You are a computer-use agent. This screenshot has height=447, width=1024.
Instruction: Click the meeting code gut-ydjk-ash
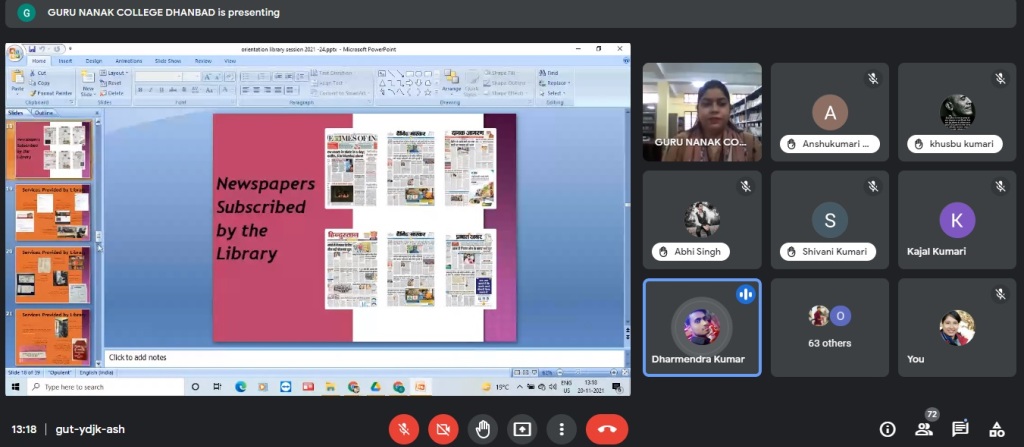pos(90,429)
